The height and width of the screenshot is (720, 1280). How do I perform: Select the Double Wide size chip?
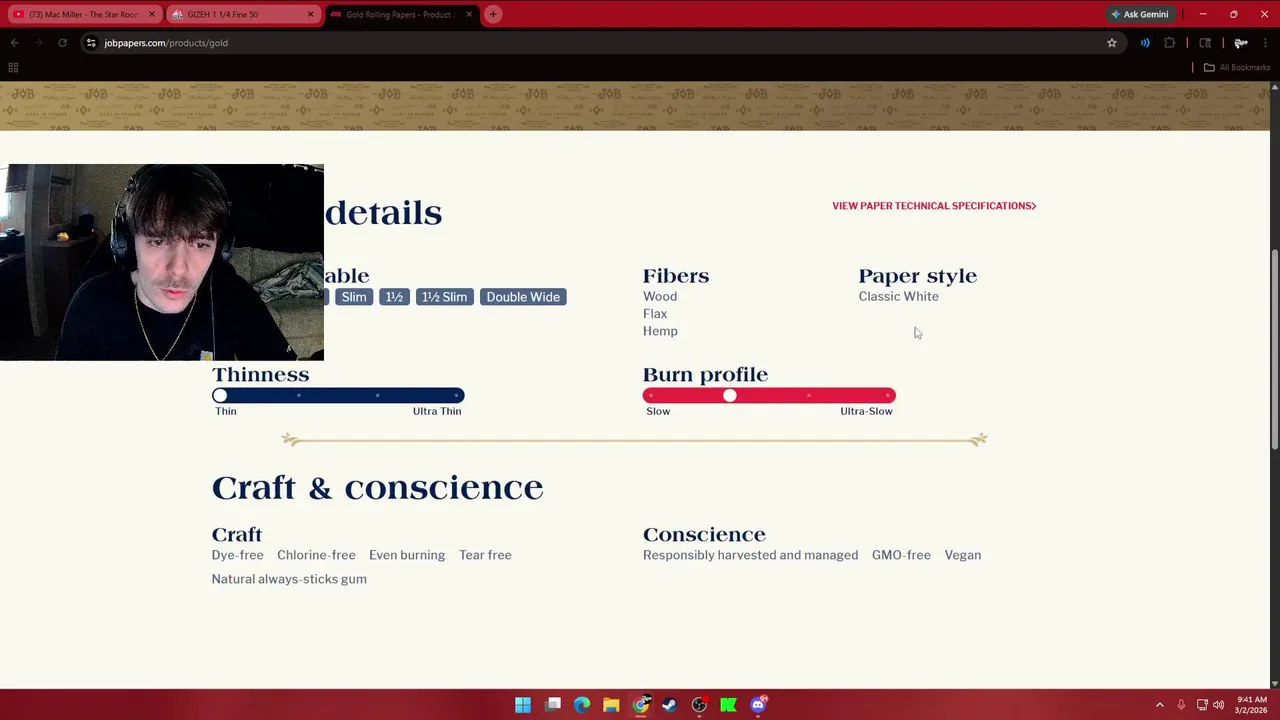coord(523,297)
